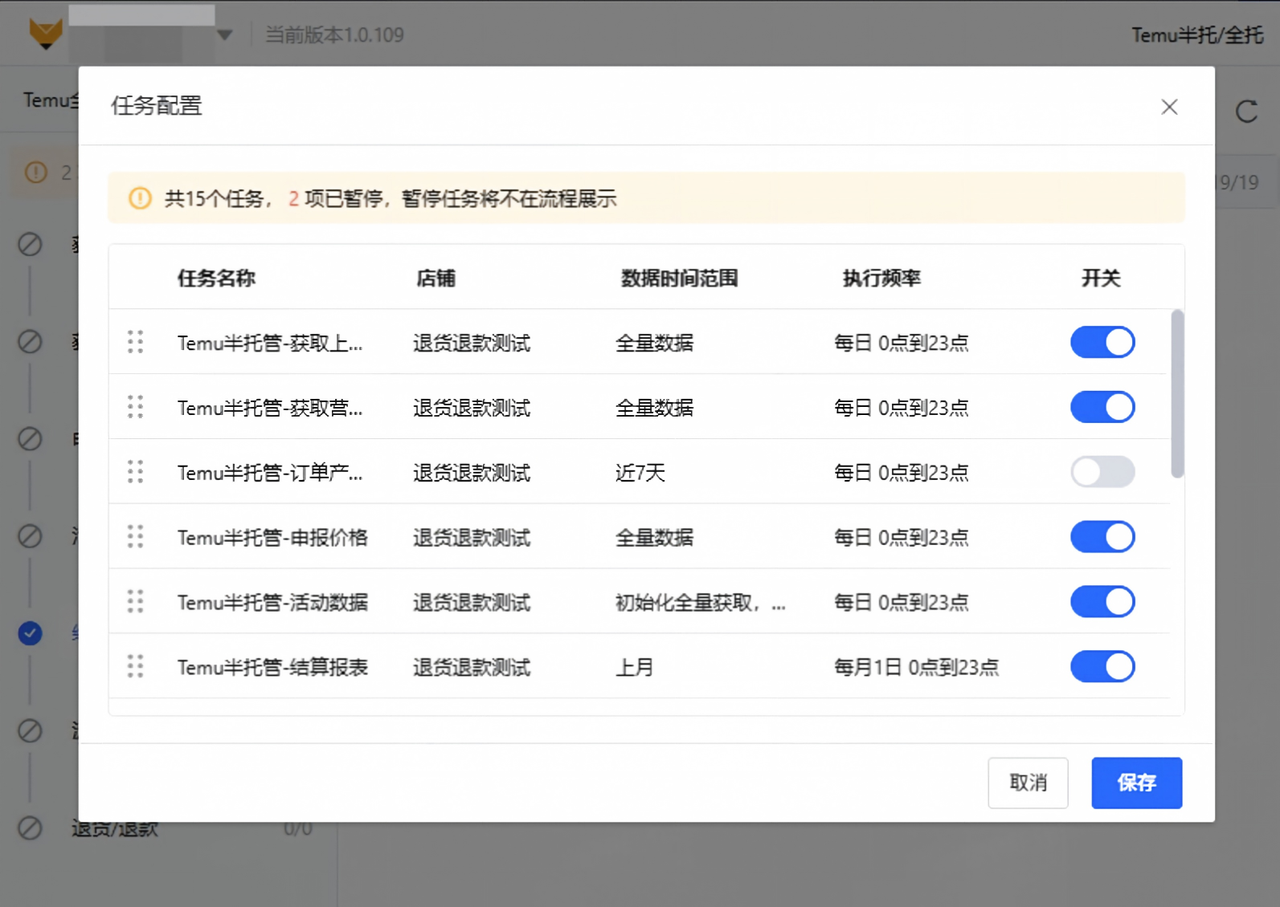The image size is (1280, 907).
Task: Click the 上月 data range cell
Action: tap(635, 667)
